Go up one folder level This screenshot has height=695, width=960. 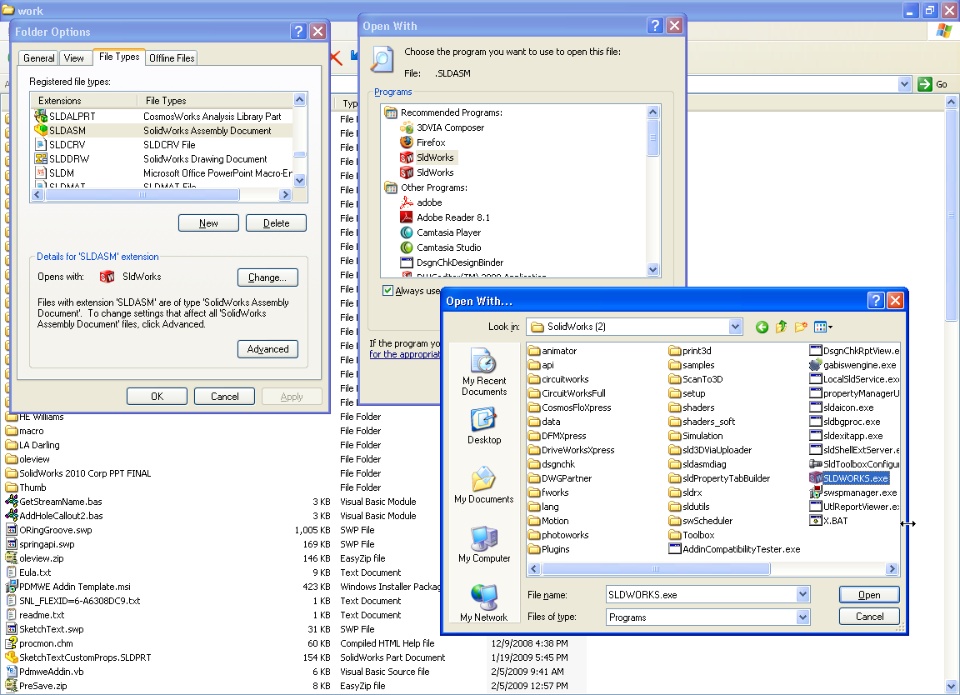pos(781,327)
